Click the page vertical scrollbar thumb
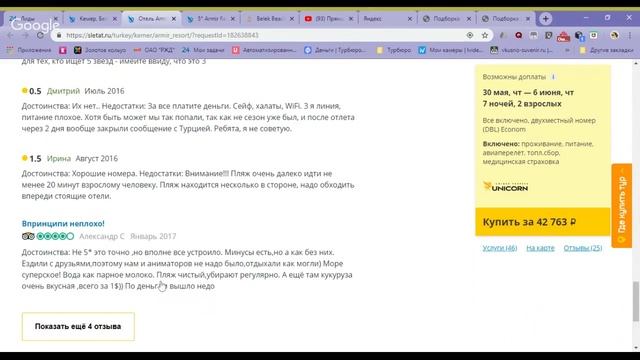 click(x=636, y=301)
